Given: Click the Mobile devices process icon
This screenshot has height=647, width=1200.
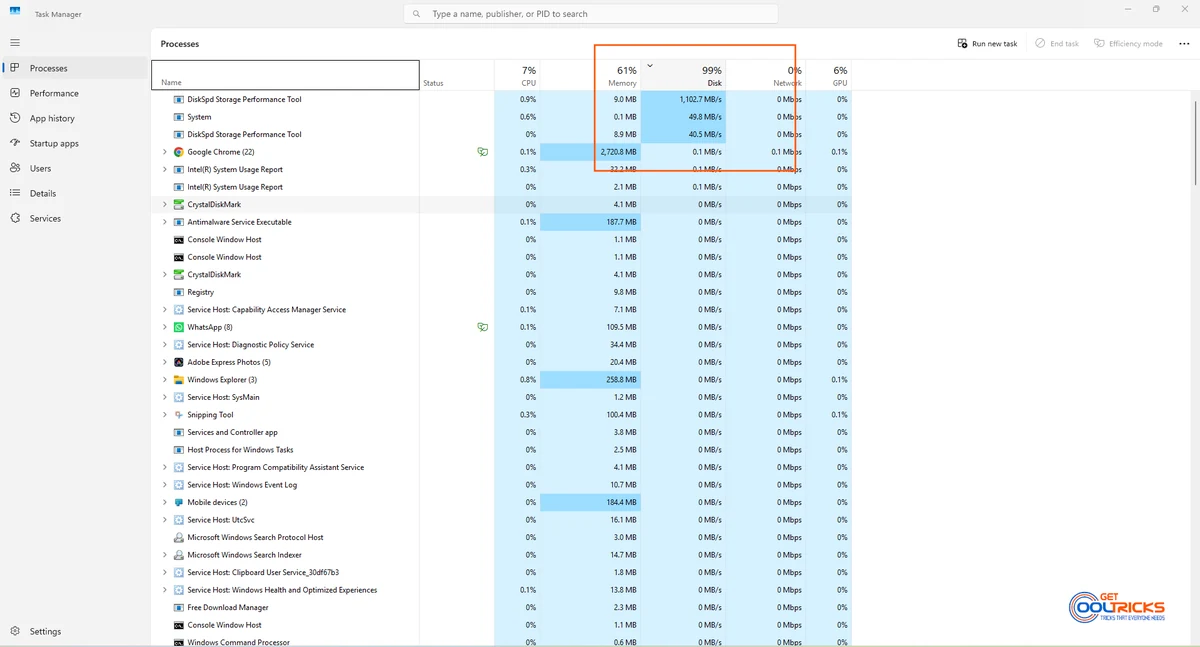Looking at the screenshot, I should [x=179, y=502].
